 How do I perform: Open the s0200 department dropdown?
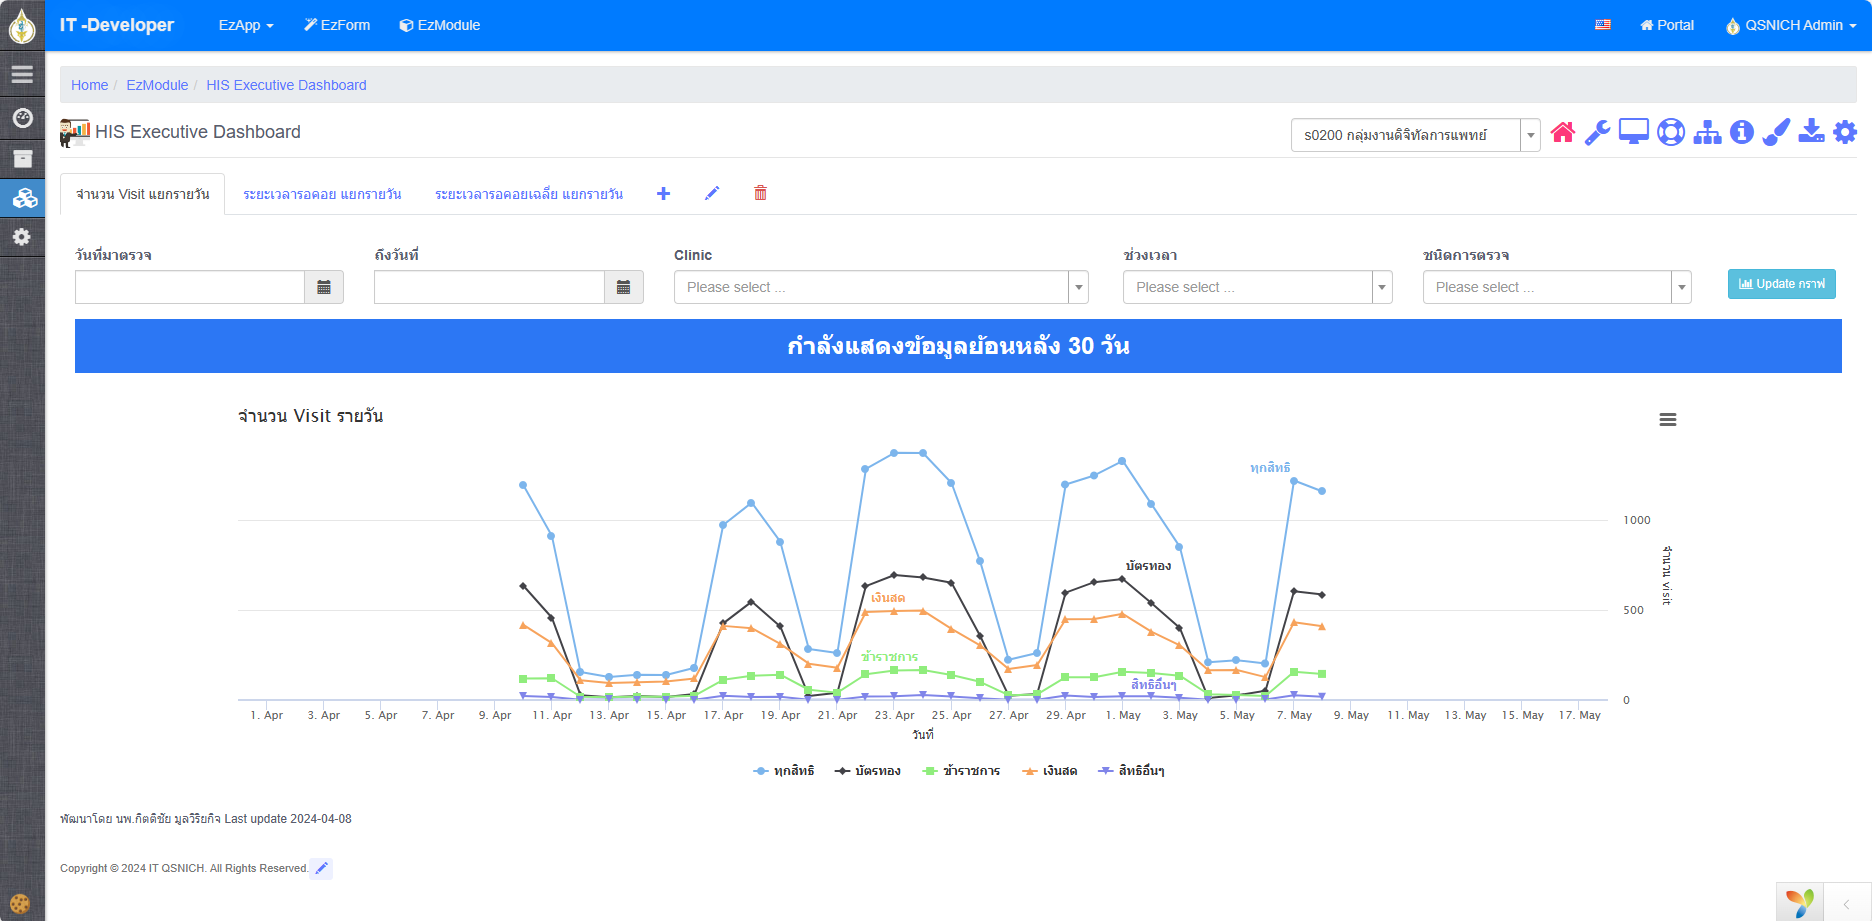pyautogui.click(x=1415, y=135)
